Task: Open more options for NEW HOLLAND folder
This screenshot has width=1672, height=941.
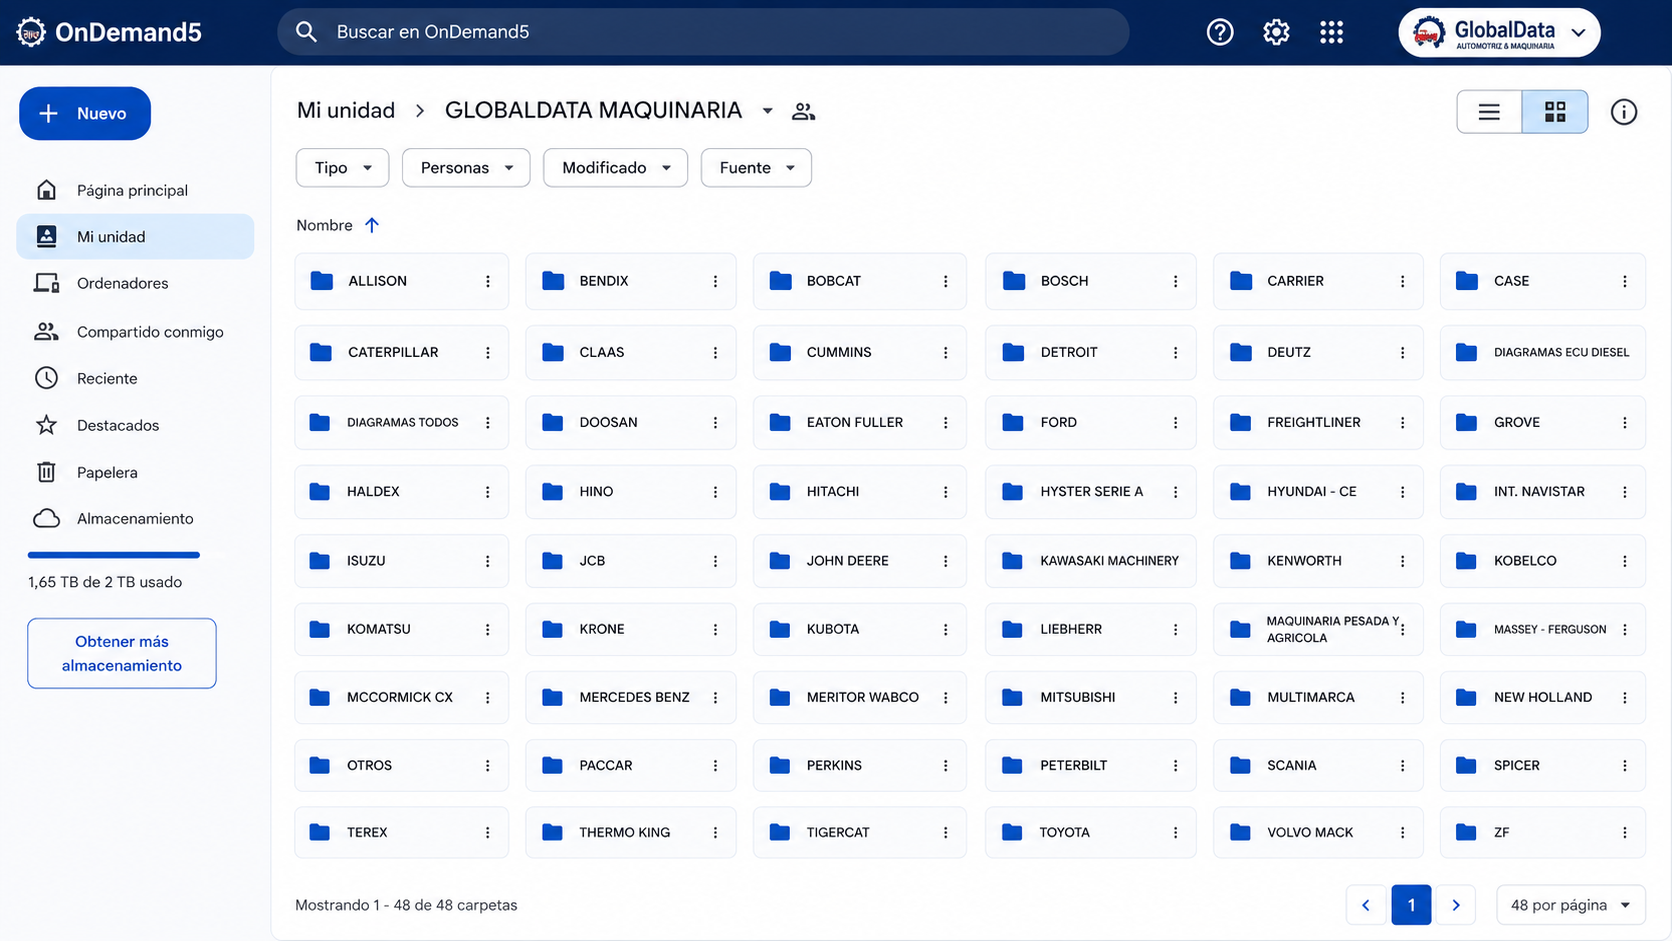Action: [1624, 697]
